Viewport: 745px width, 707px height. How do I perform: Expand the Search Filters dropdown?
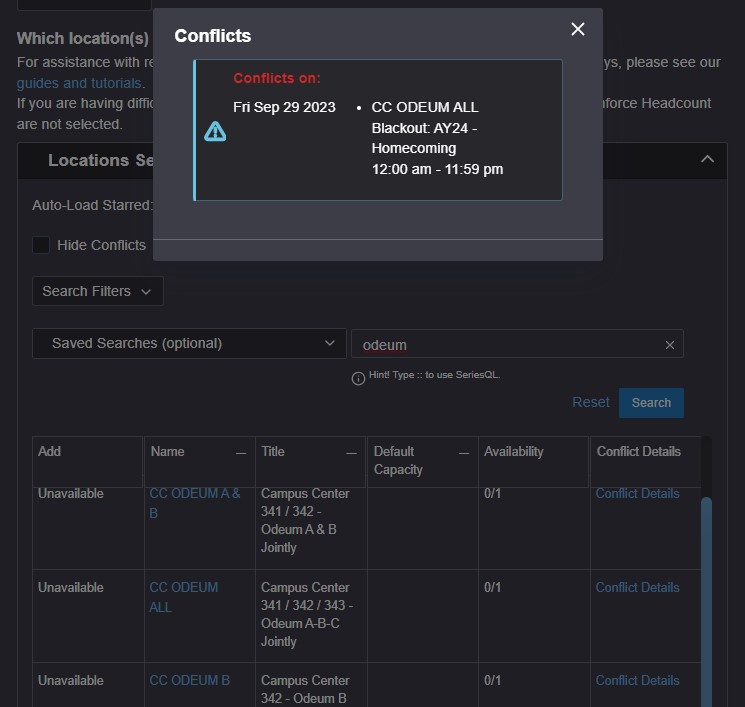coord(97,291)
